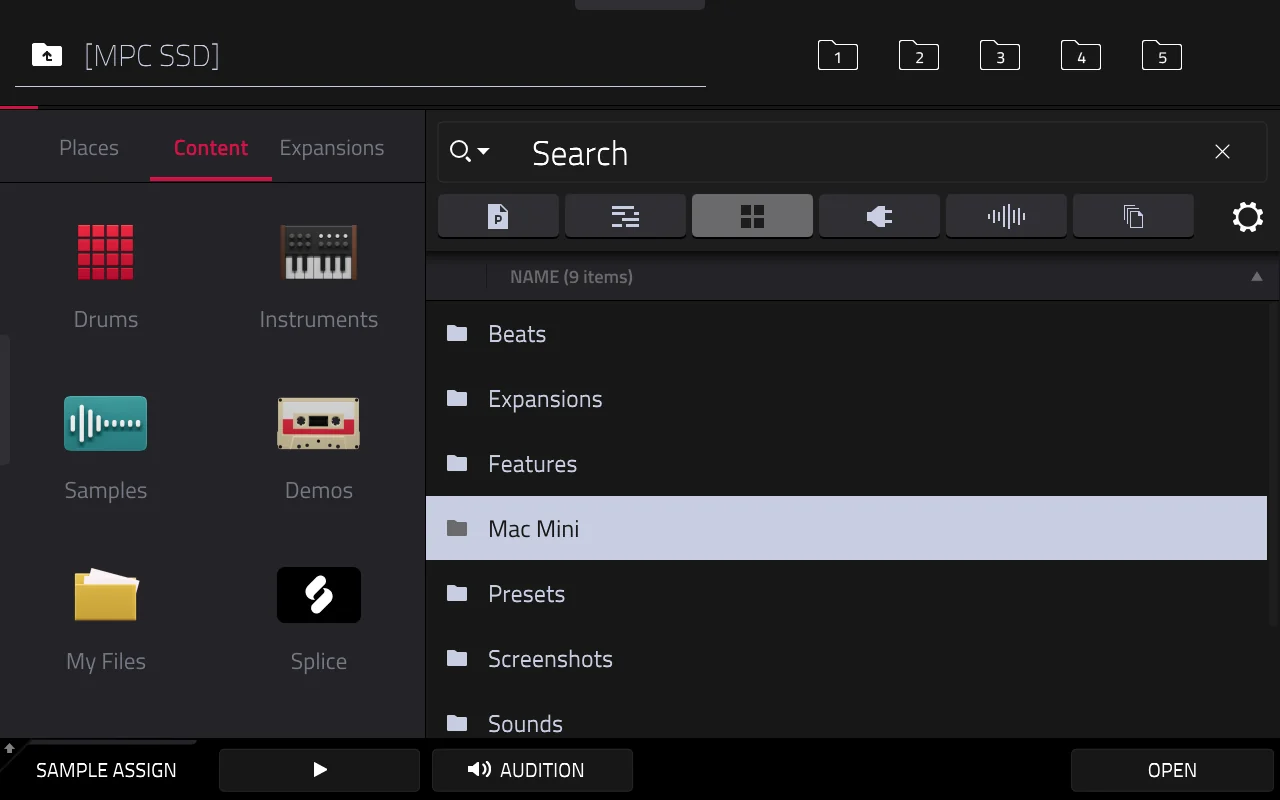Toggle the project files filter
Image resolution: width=1280 pixels, height=800 pixels.
[x=498, y=216]
